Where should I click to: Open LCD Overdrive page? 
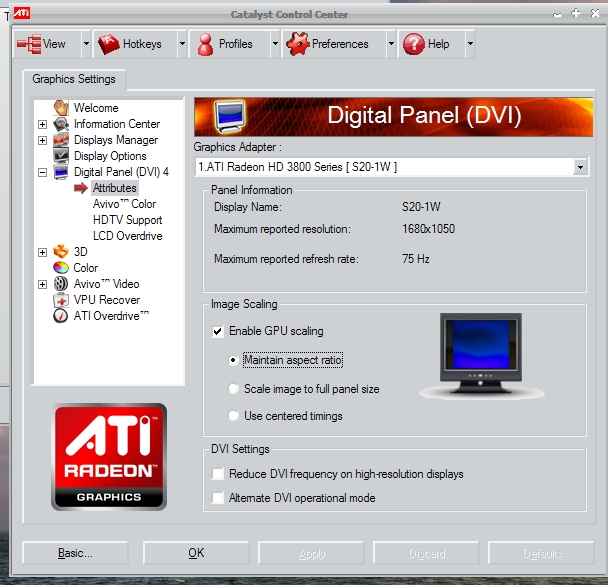(128, 236)
